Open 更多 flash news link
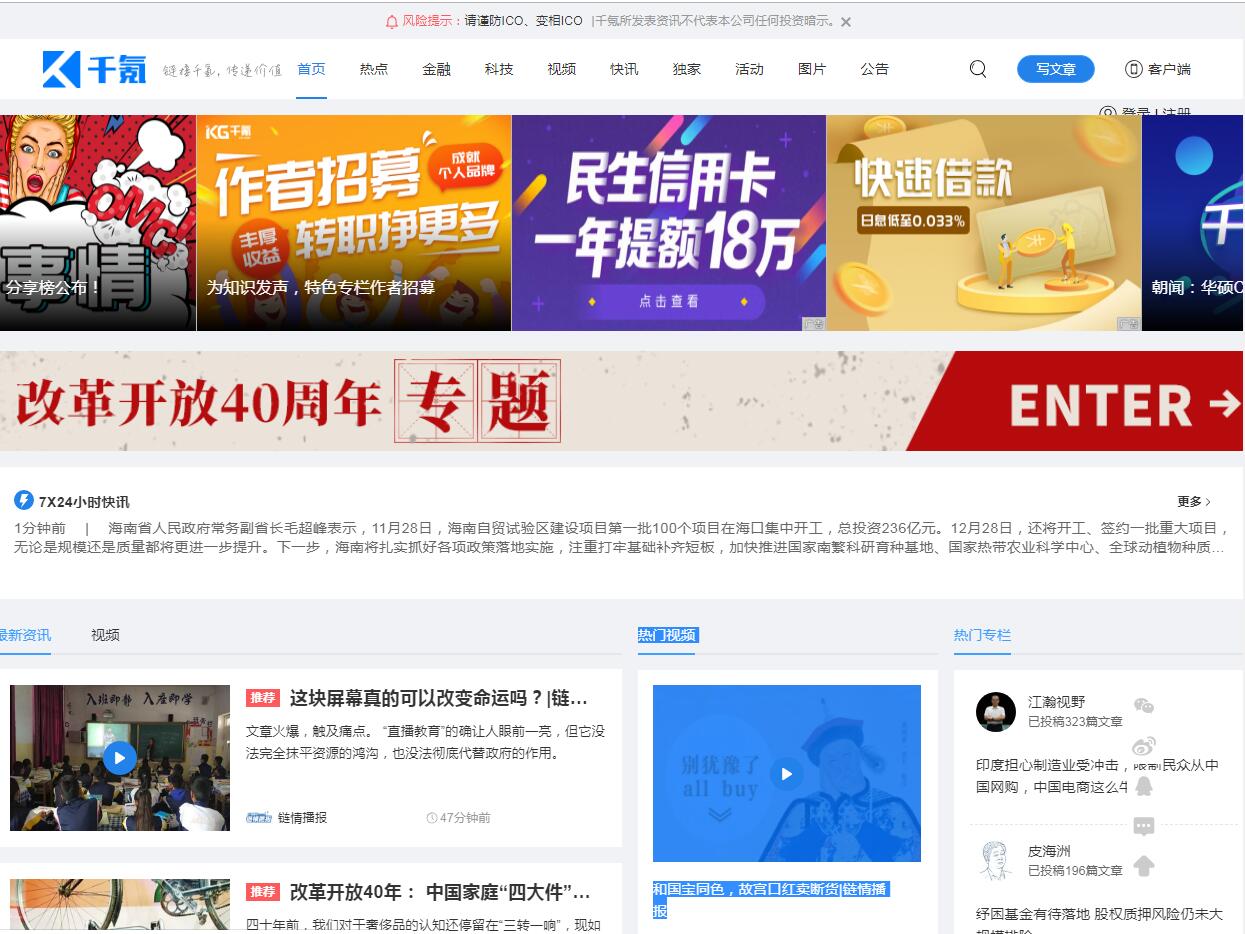 pyautogui.click(x=1194, y=502)
